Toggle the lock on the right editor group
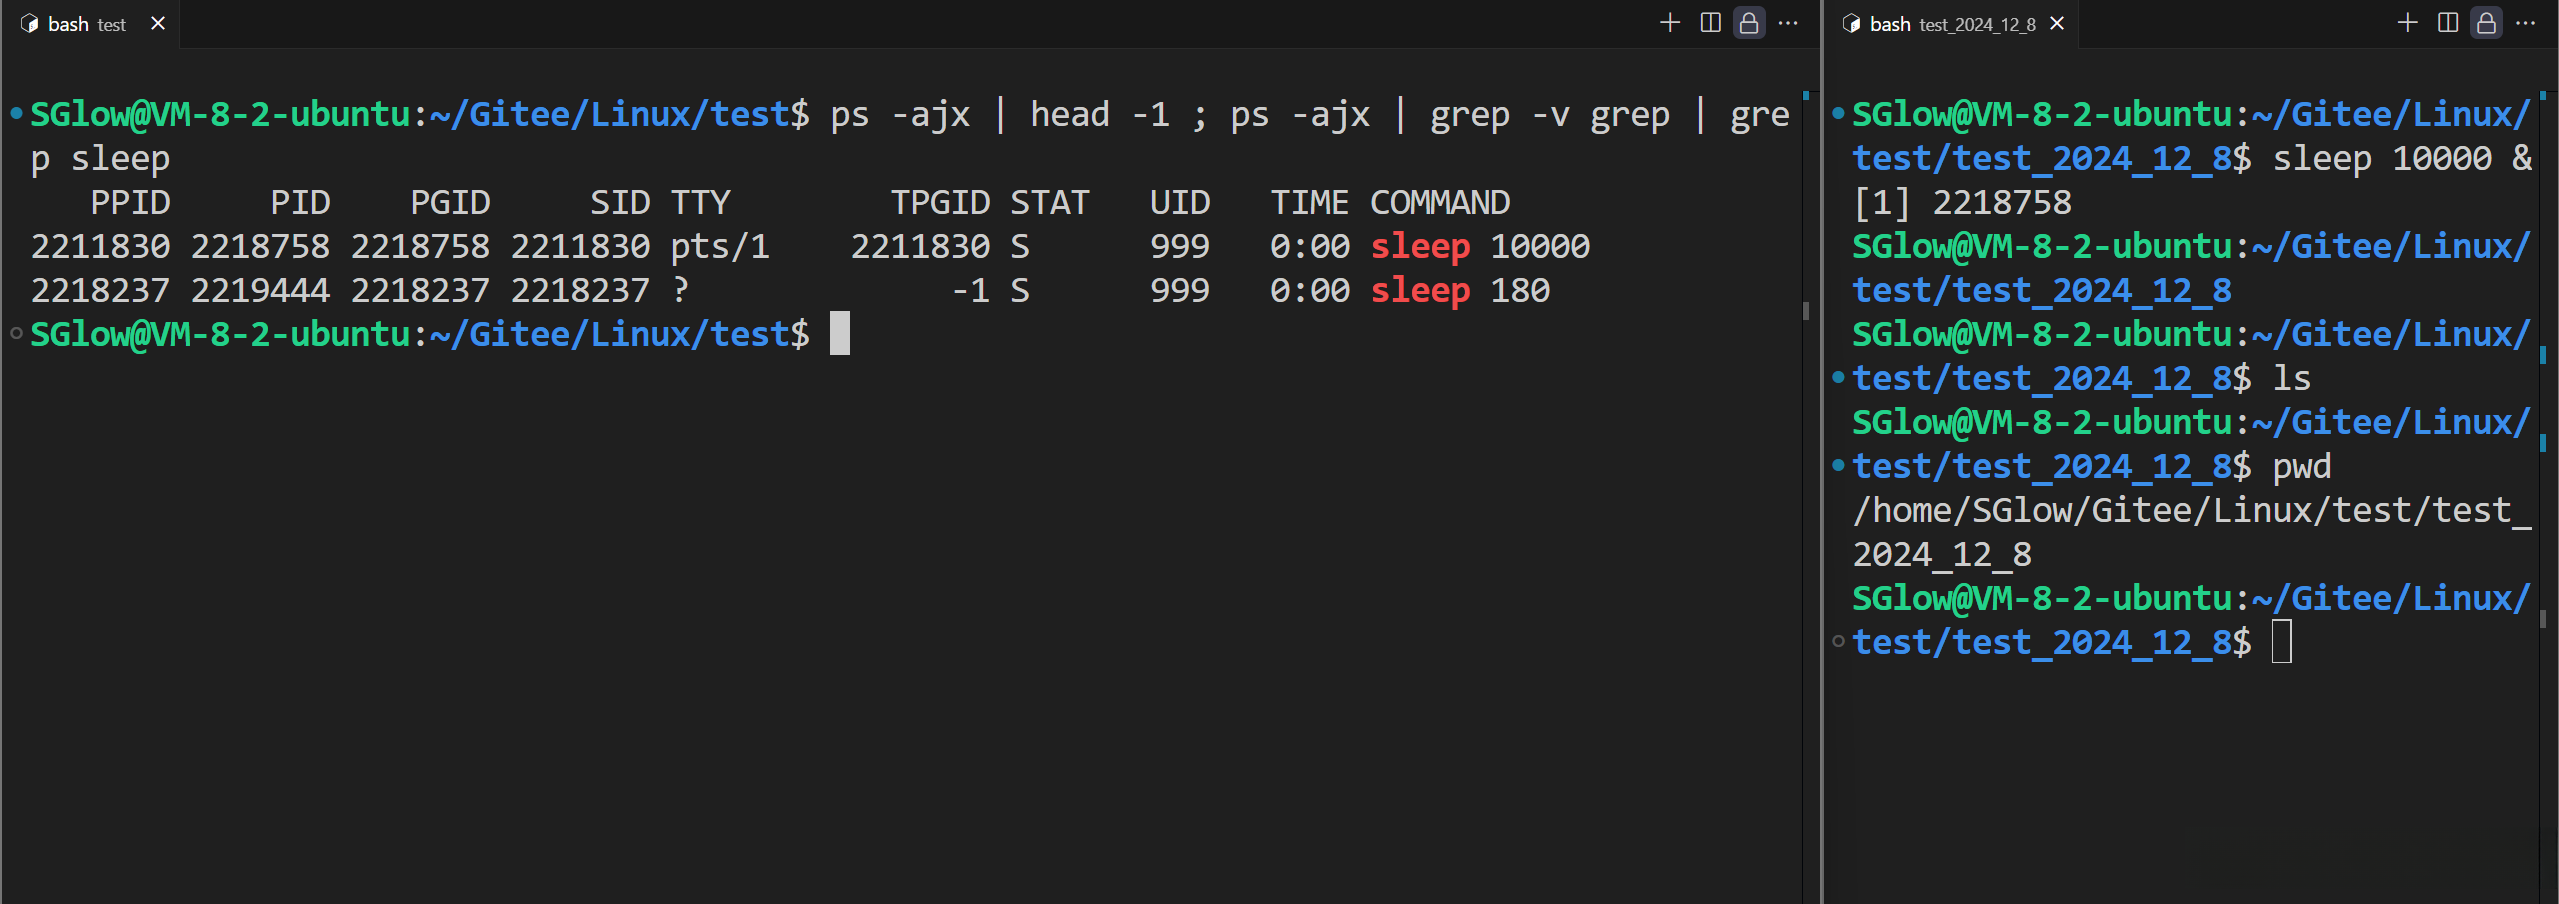The image size is (2559, 904). pos(2486,23)
